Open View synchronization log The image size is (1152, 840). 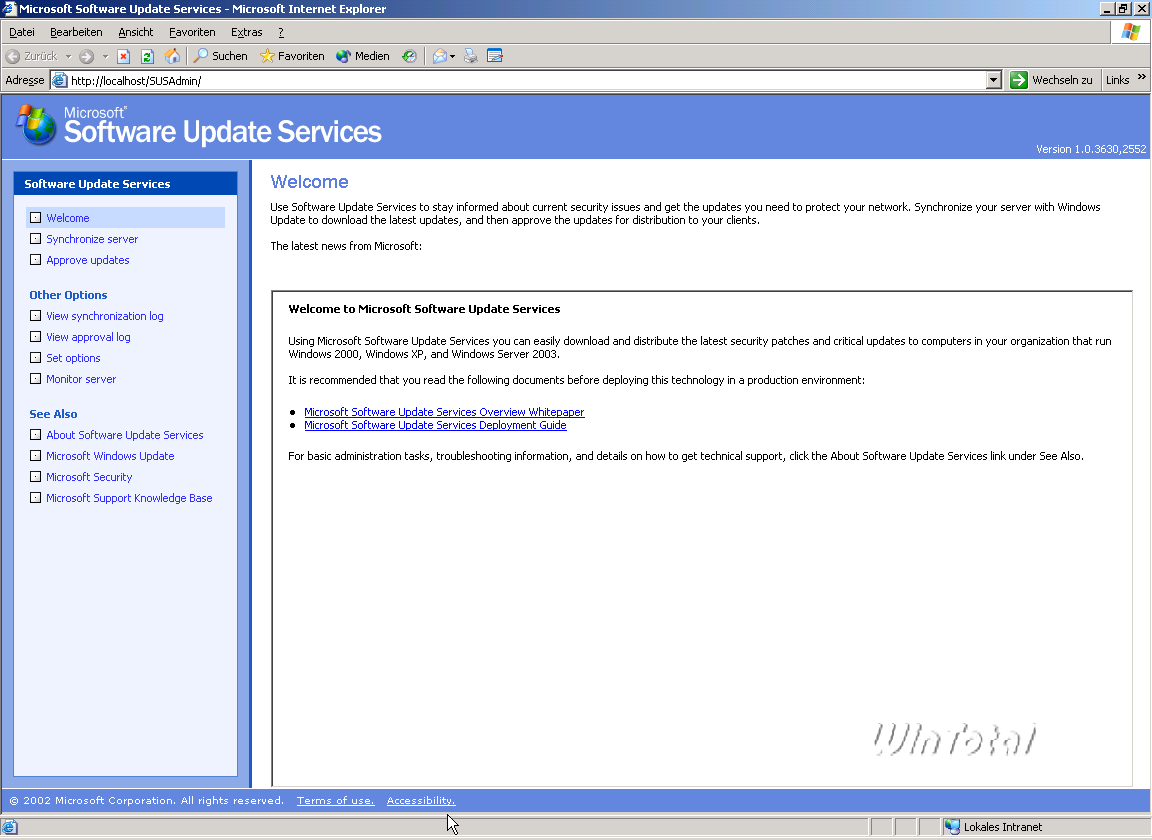(x=104, y=316)
